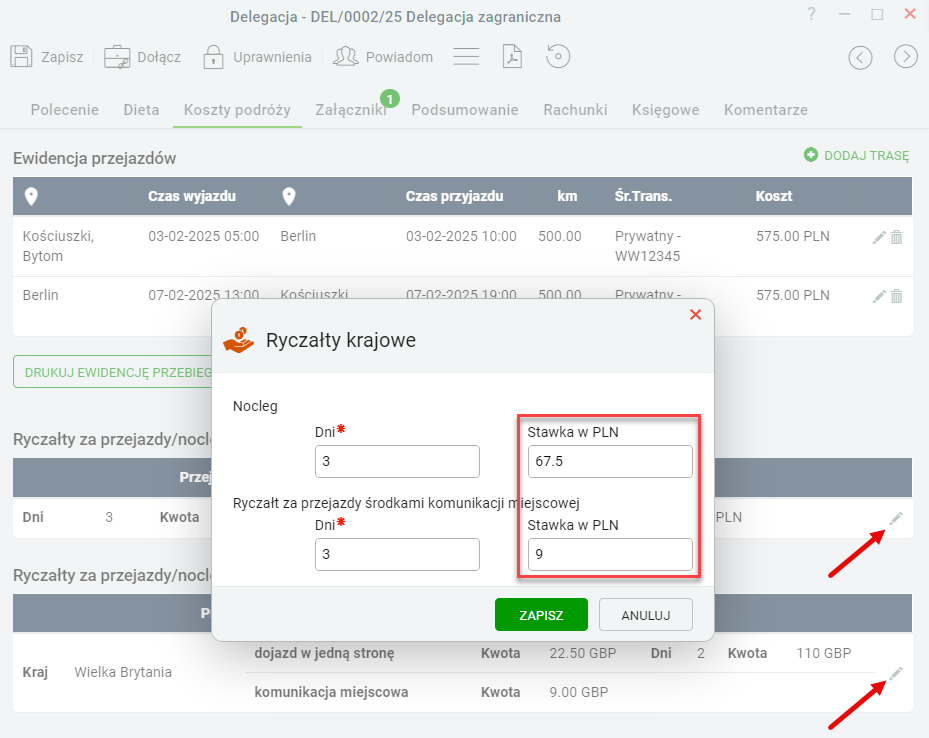
Task: Delete the 07-02-2025 Berlin return route
Action: (x=896, y=296)
